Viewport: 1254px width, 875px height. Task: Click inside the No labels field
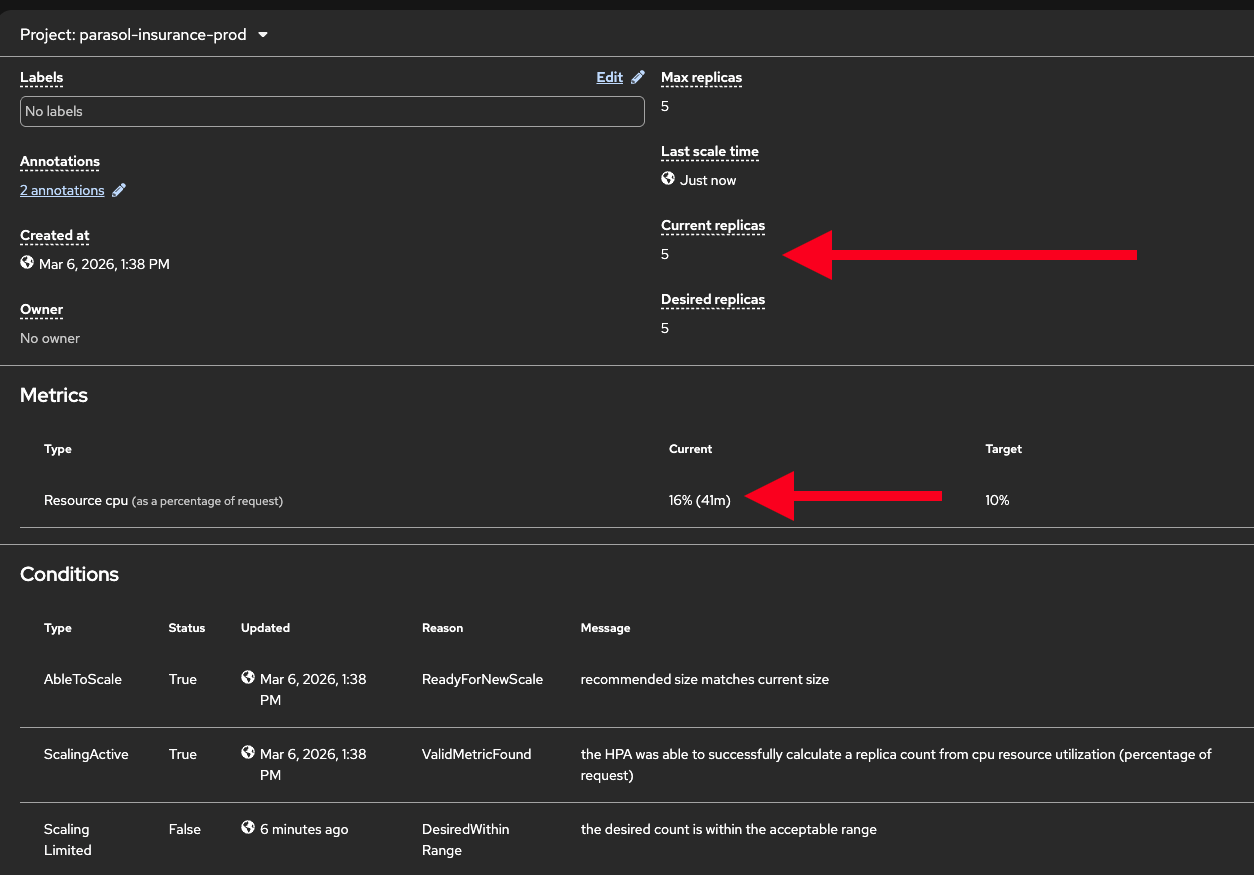point(332,111)
